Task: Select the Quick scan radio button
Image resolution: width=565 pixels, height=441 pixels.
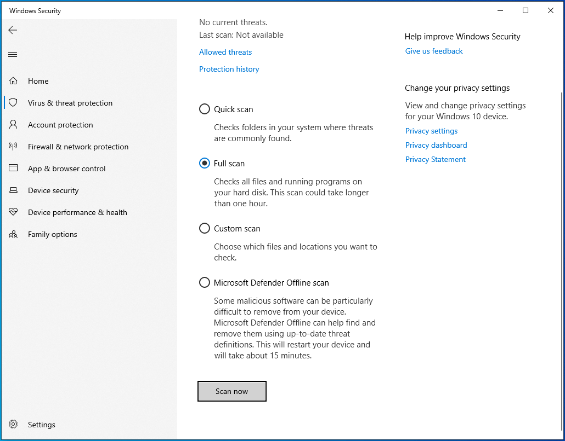Action: pyautogui.click(x=204, y=109)
